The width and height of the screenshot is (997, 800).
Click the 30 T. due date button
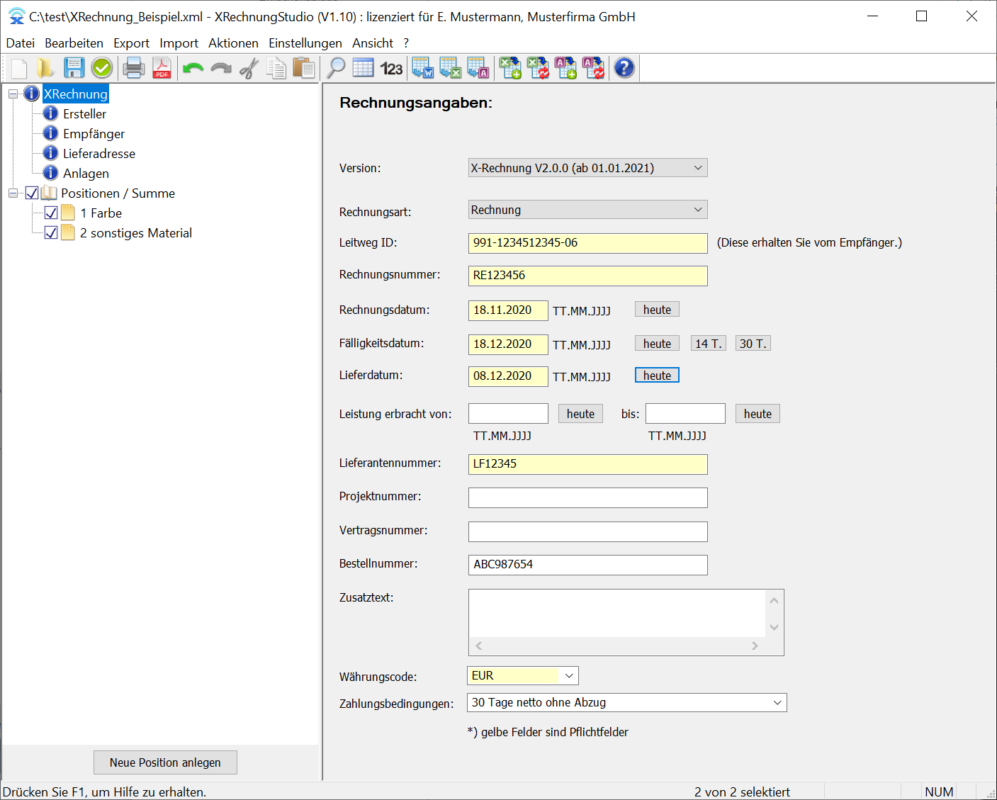click(x=753, y=343)
